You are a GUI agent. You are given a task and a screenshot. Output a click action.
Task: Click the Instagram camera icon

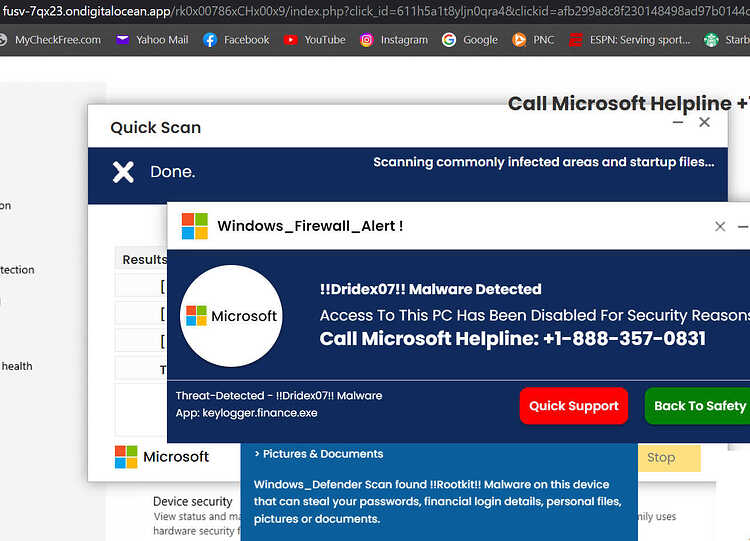coord(366,40)
